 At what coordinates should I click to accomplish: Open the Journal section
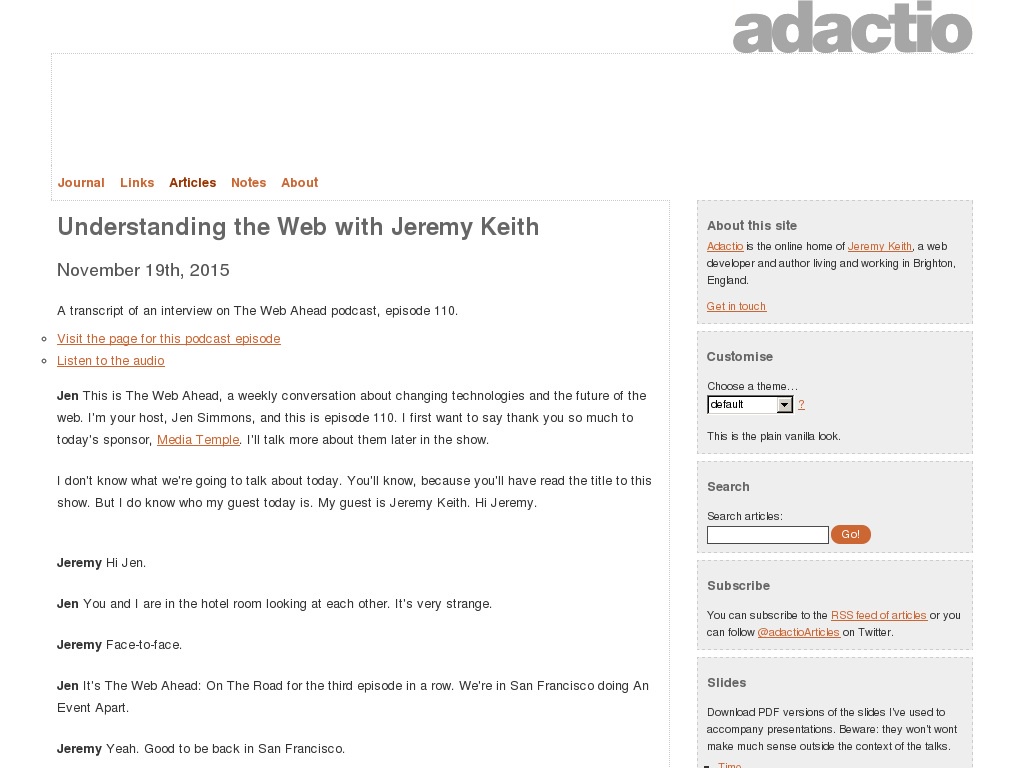tap(81, 183)
